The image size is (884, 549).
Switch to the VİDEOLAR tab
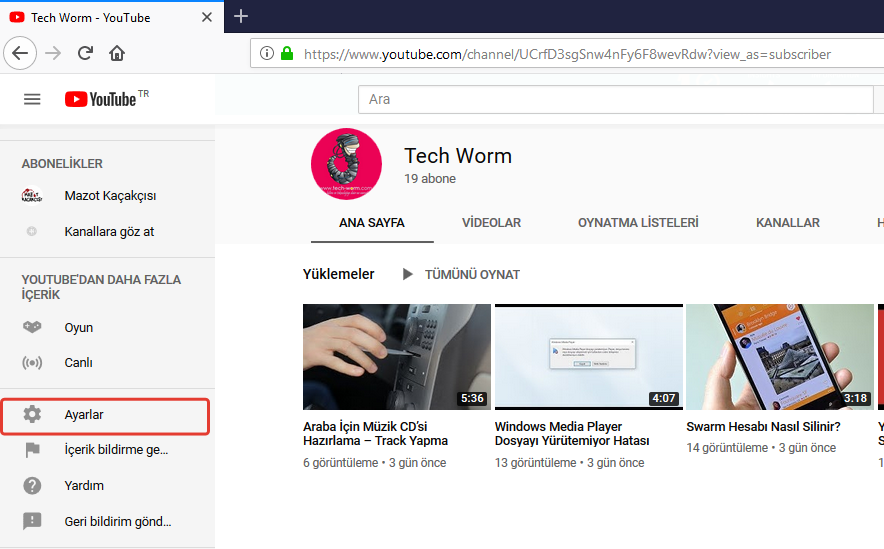[491, 223]
